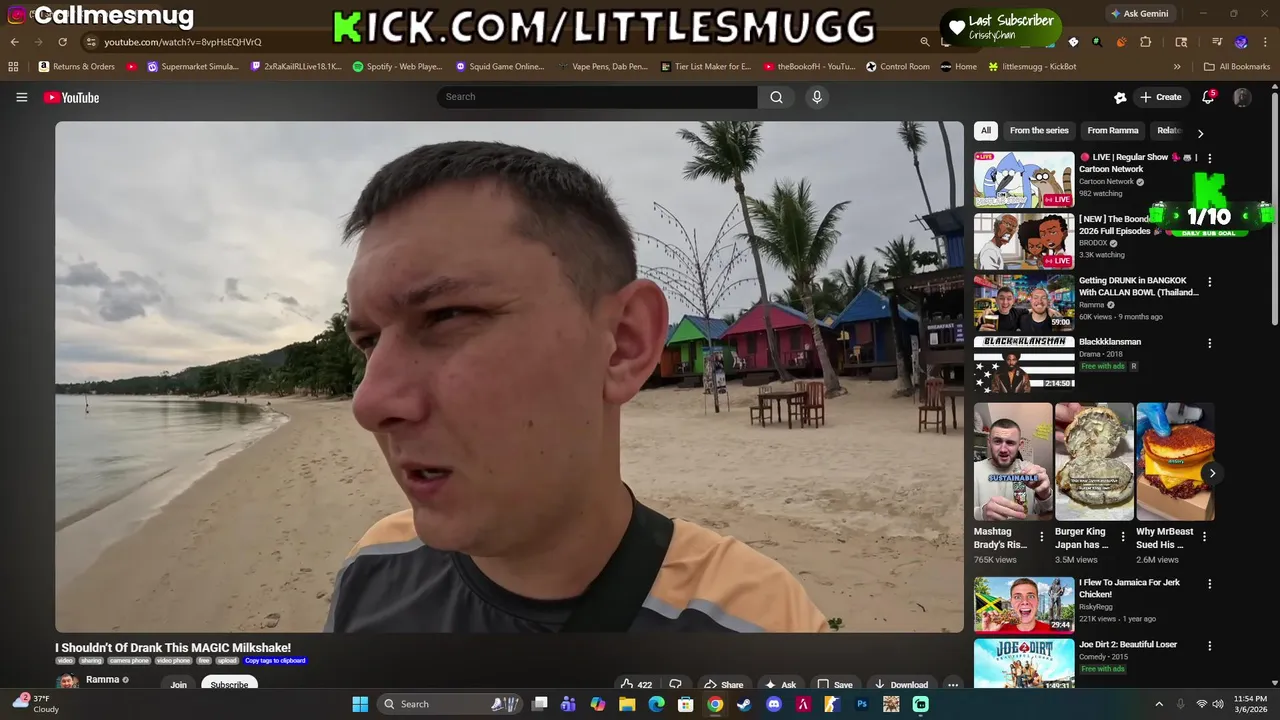Image resolution: width=1280 pixels, height=720 pixels.
Task: Click Copy tags to clipboard
Action: 275,660
